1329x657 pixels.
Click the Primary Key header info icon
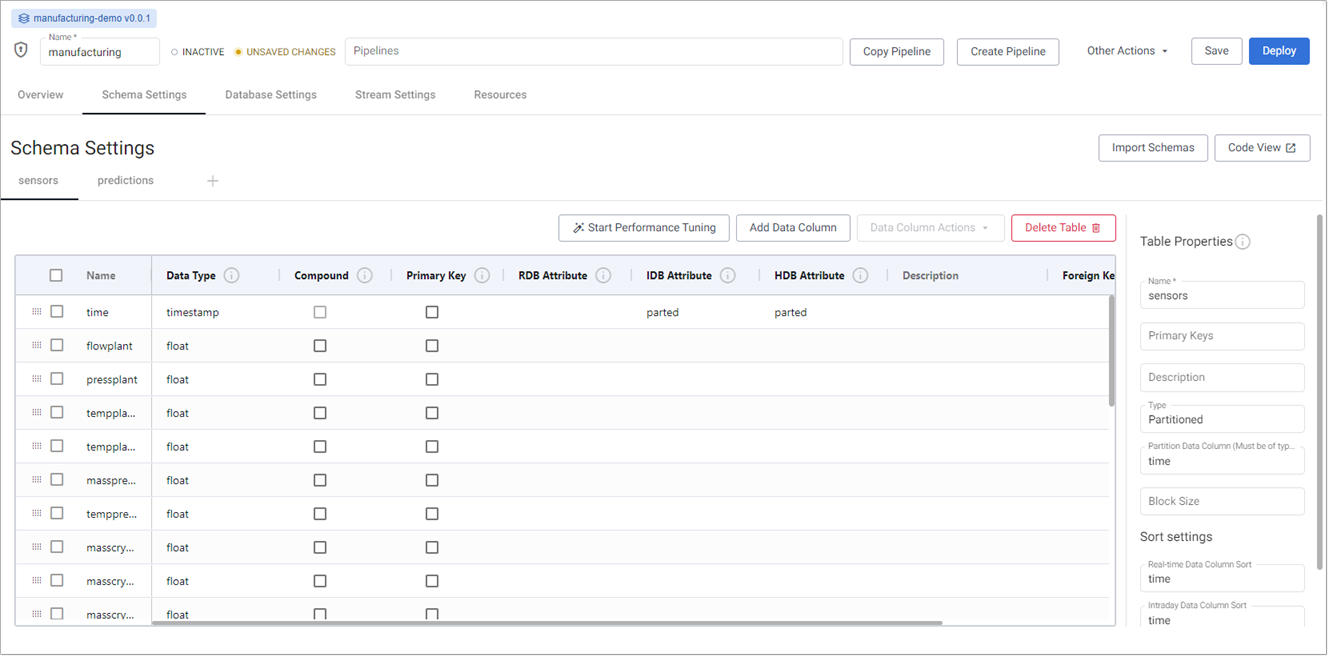(x=480, y=275)
